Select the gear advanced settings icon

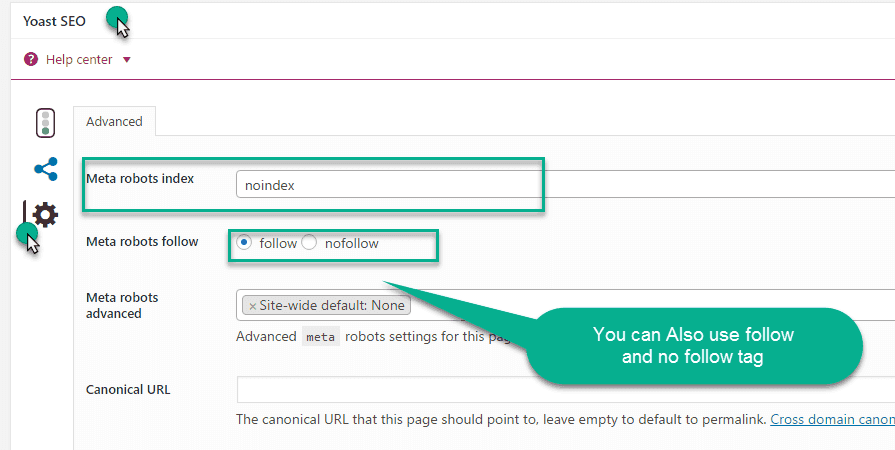45,215
